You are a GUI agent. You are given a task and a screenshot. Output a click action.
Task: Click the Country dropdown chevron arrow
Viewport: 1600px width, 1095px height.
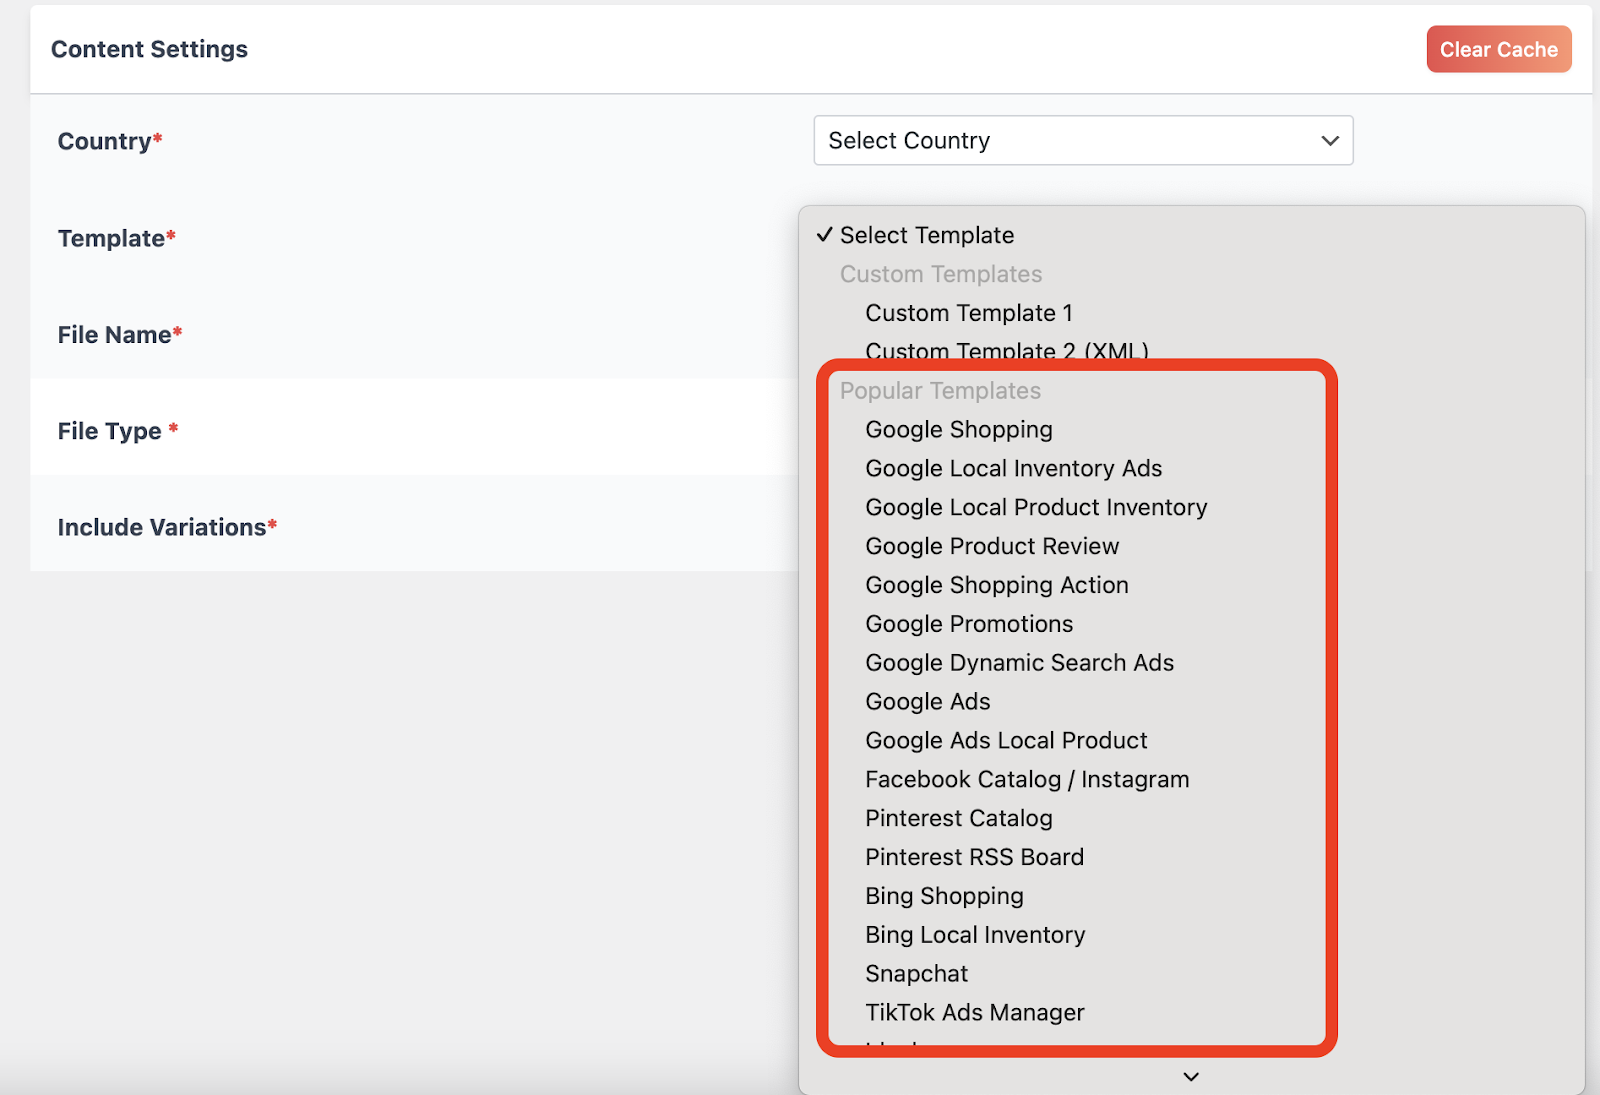(1329, 141)
